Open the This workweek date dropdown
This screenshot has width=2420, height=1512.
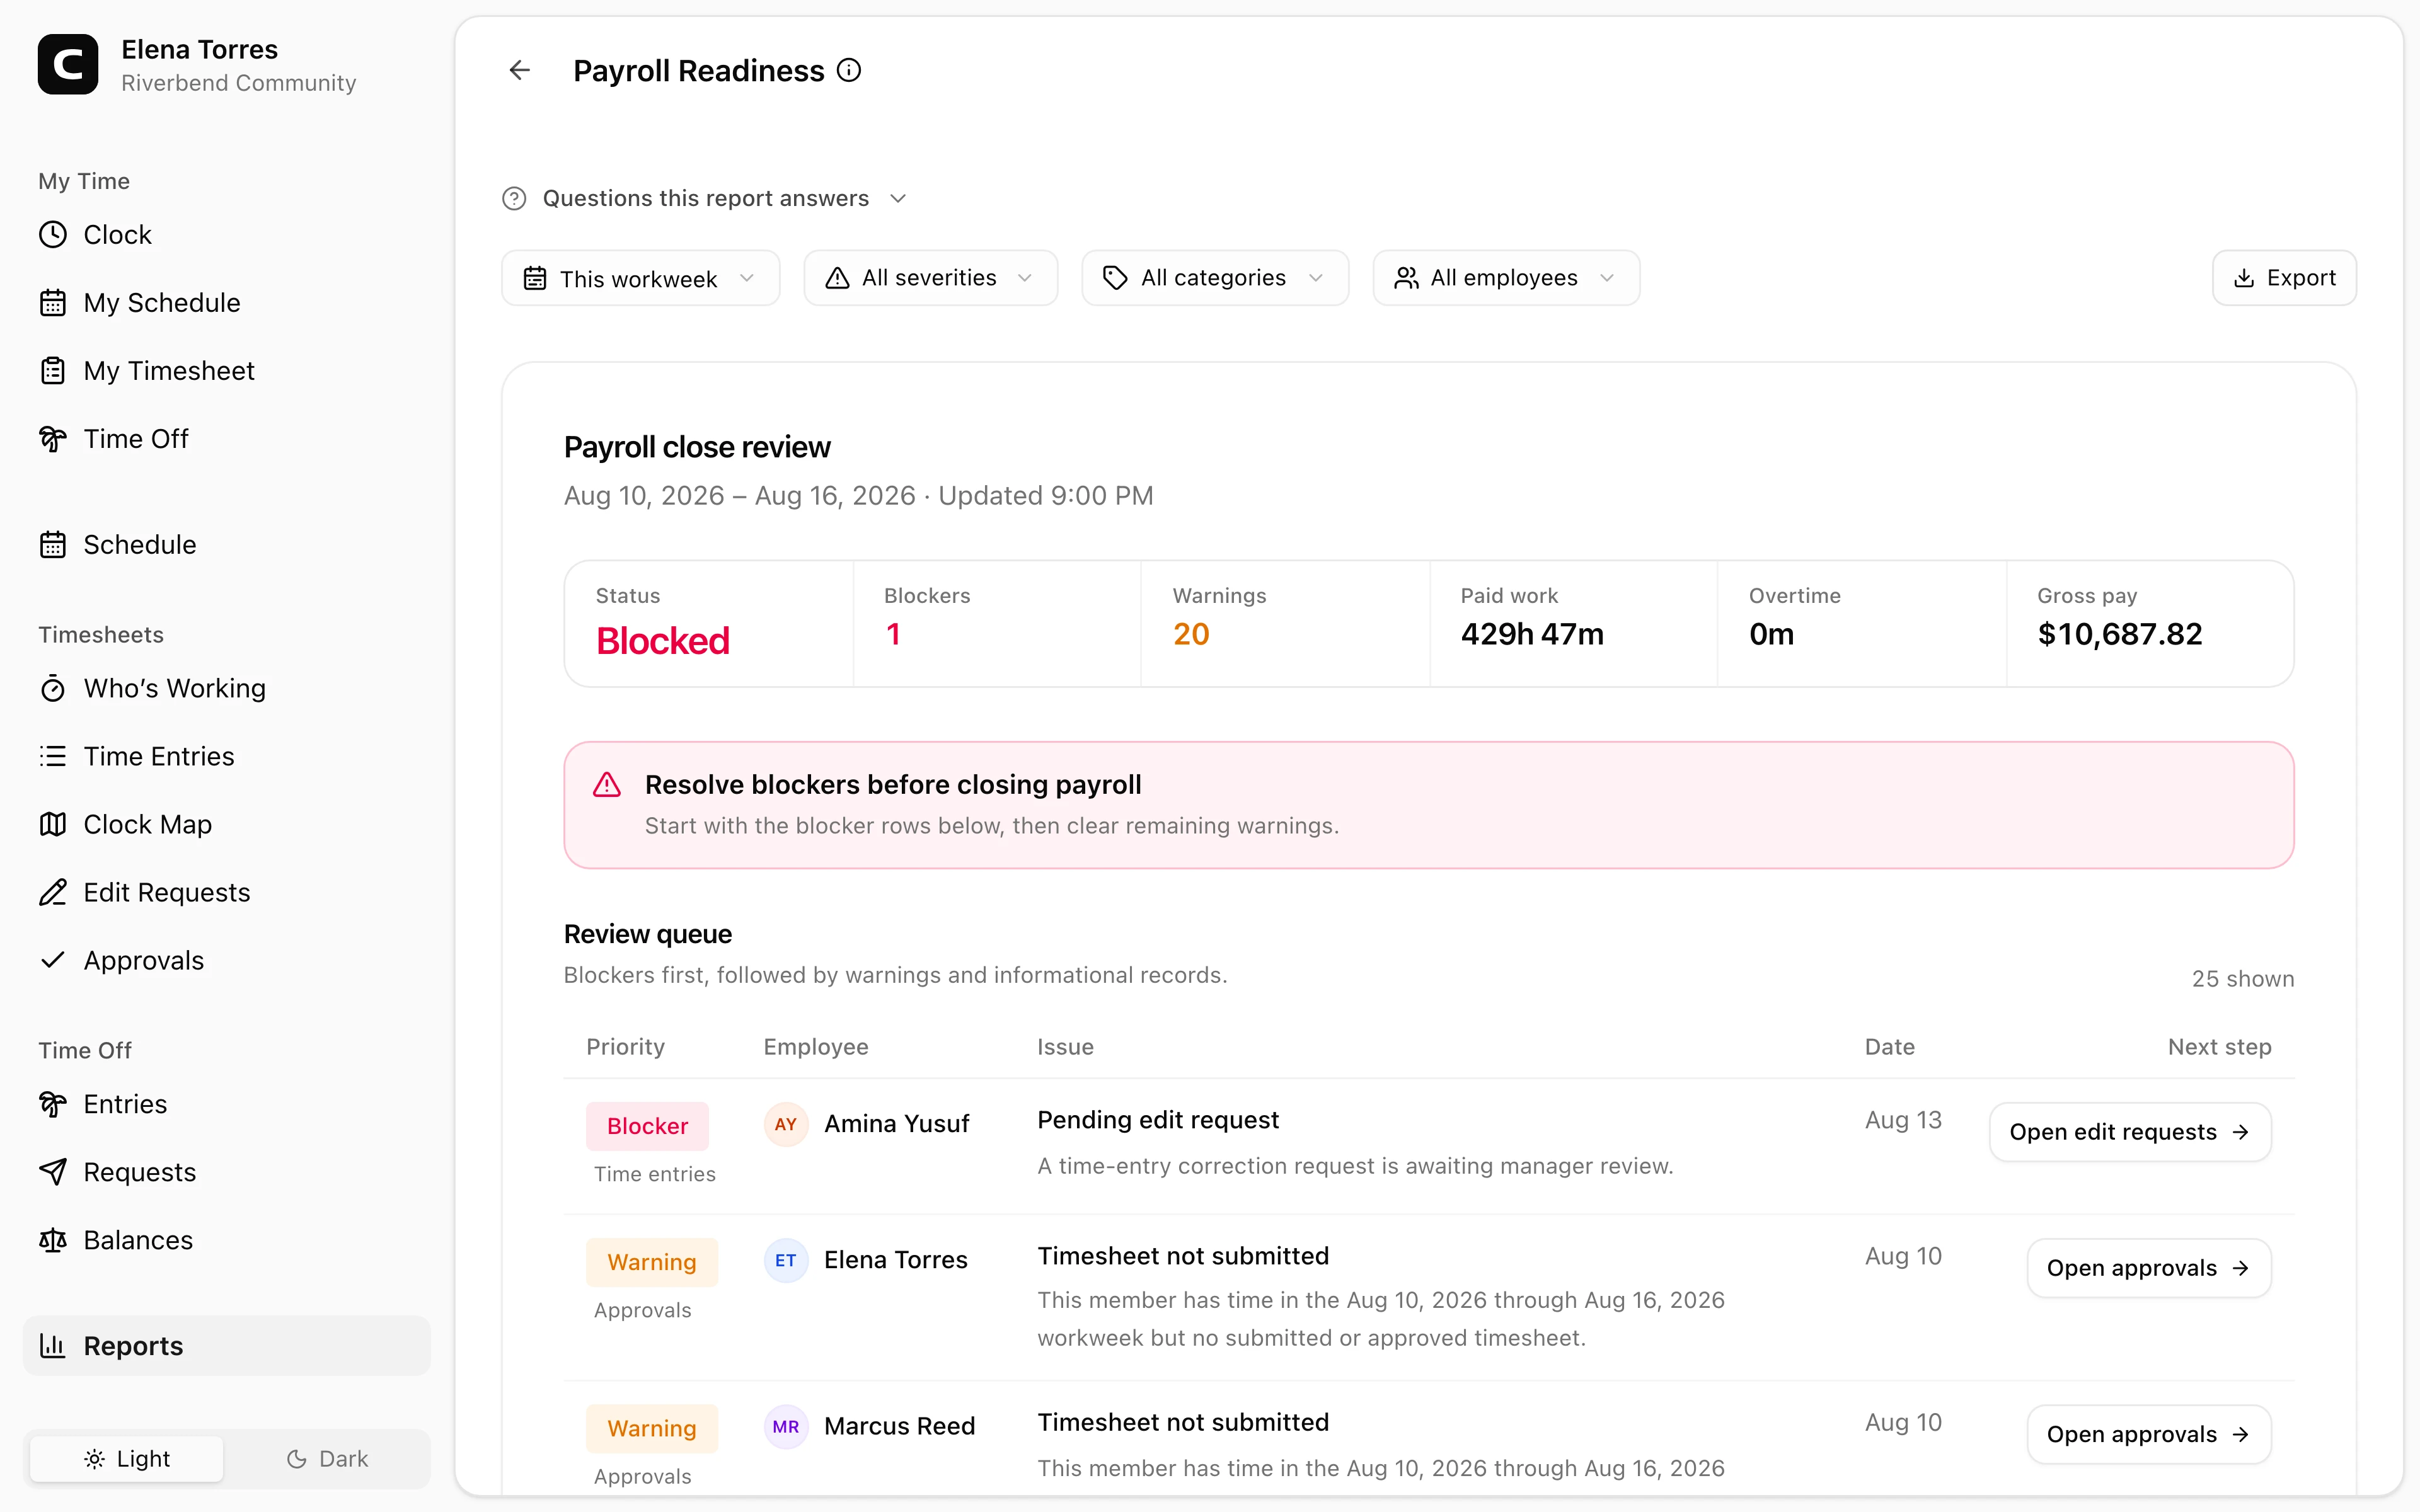tap(640, 279)
